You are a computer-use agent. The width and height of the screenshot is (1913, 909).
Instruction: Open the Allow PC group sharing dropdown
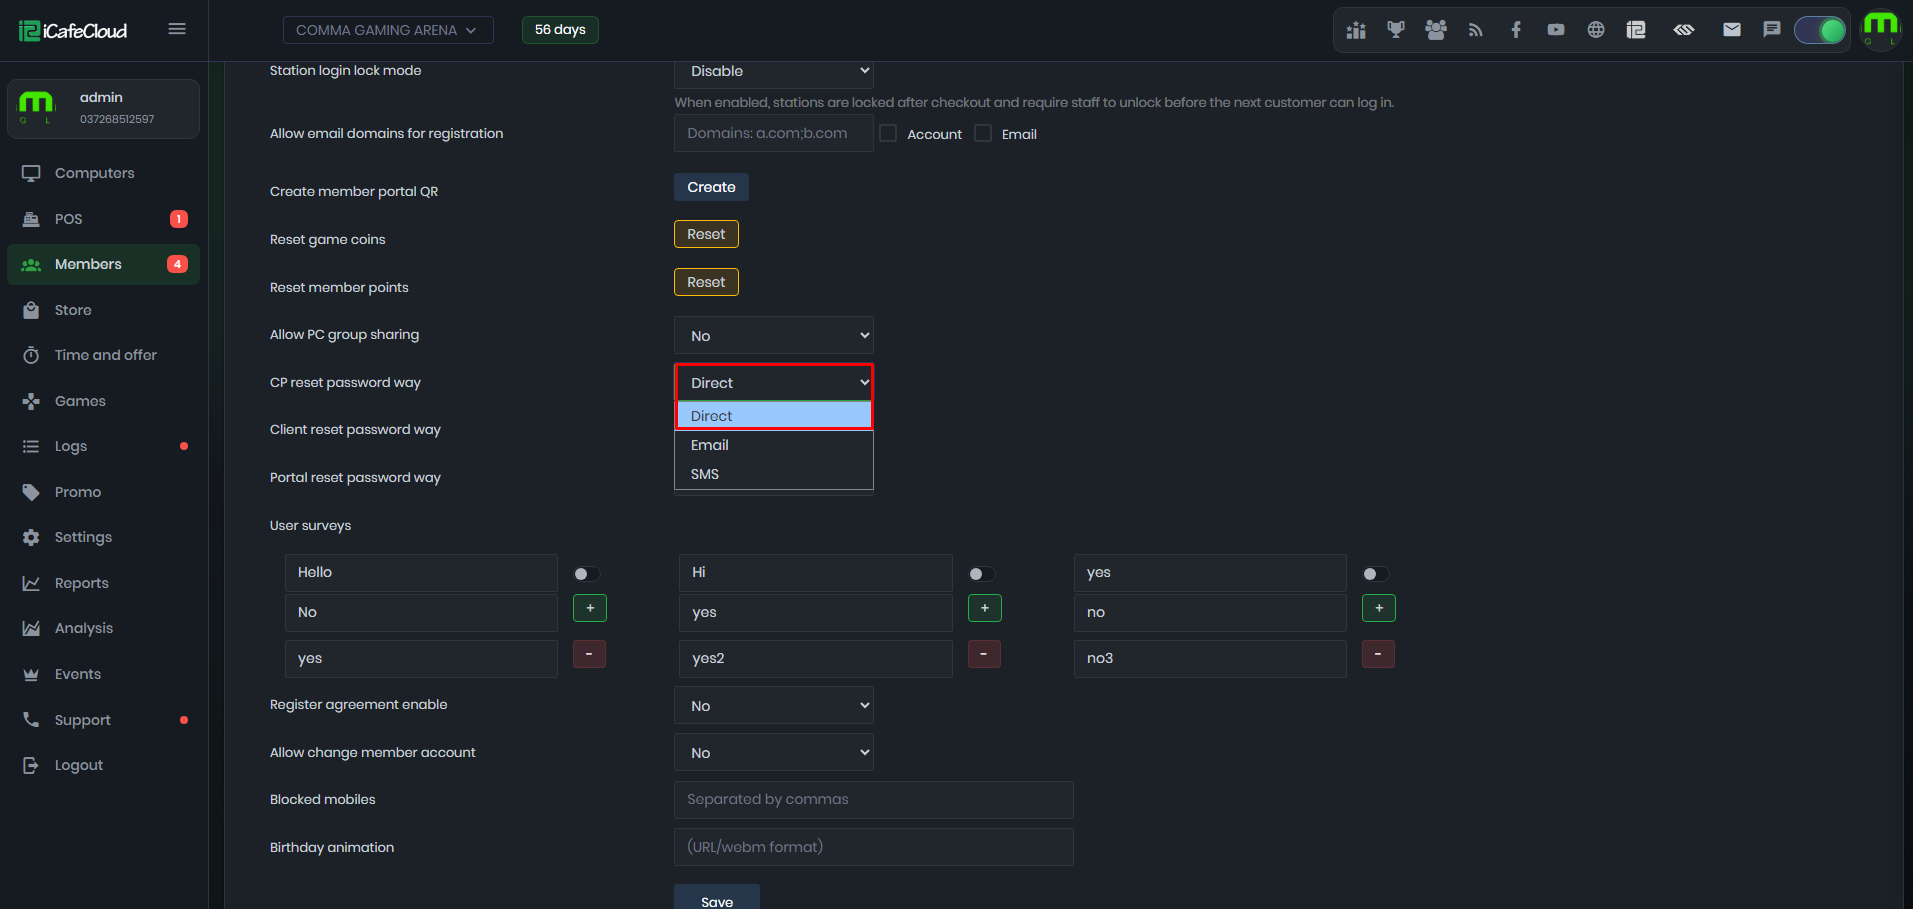(774, 336)
